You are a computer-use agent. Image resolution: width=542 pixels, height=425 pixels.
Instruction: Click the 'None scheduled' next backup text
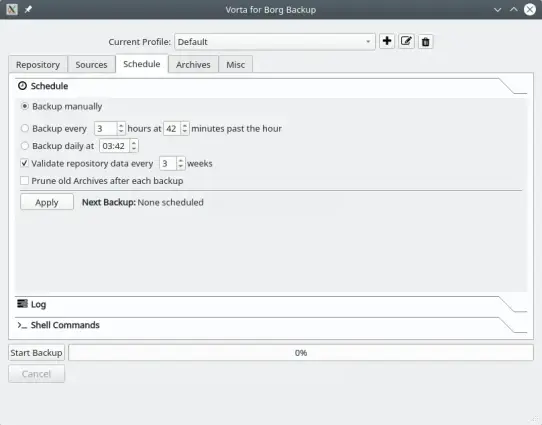coord(170,202)
